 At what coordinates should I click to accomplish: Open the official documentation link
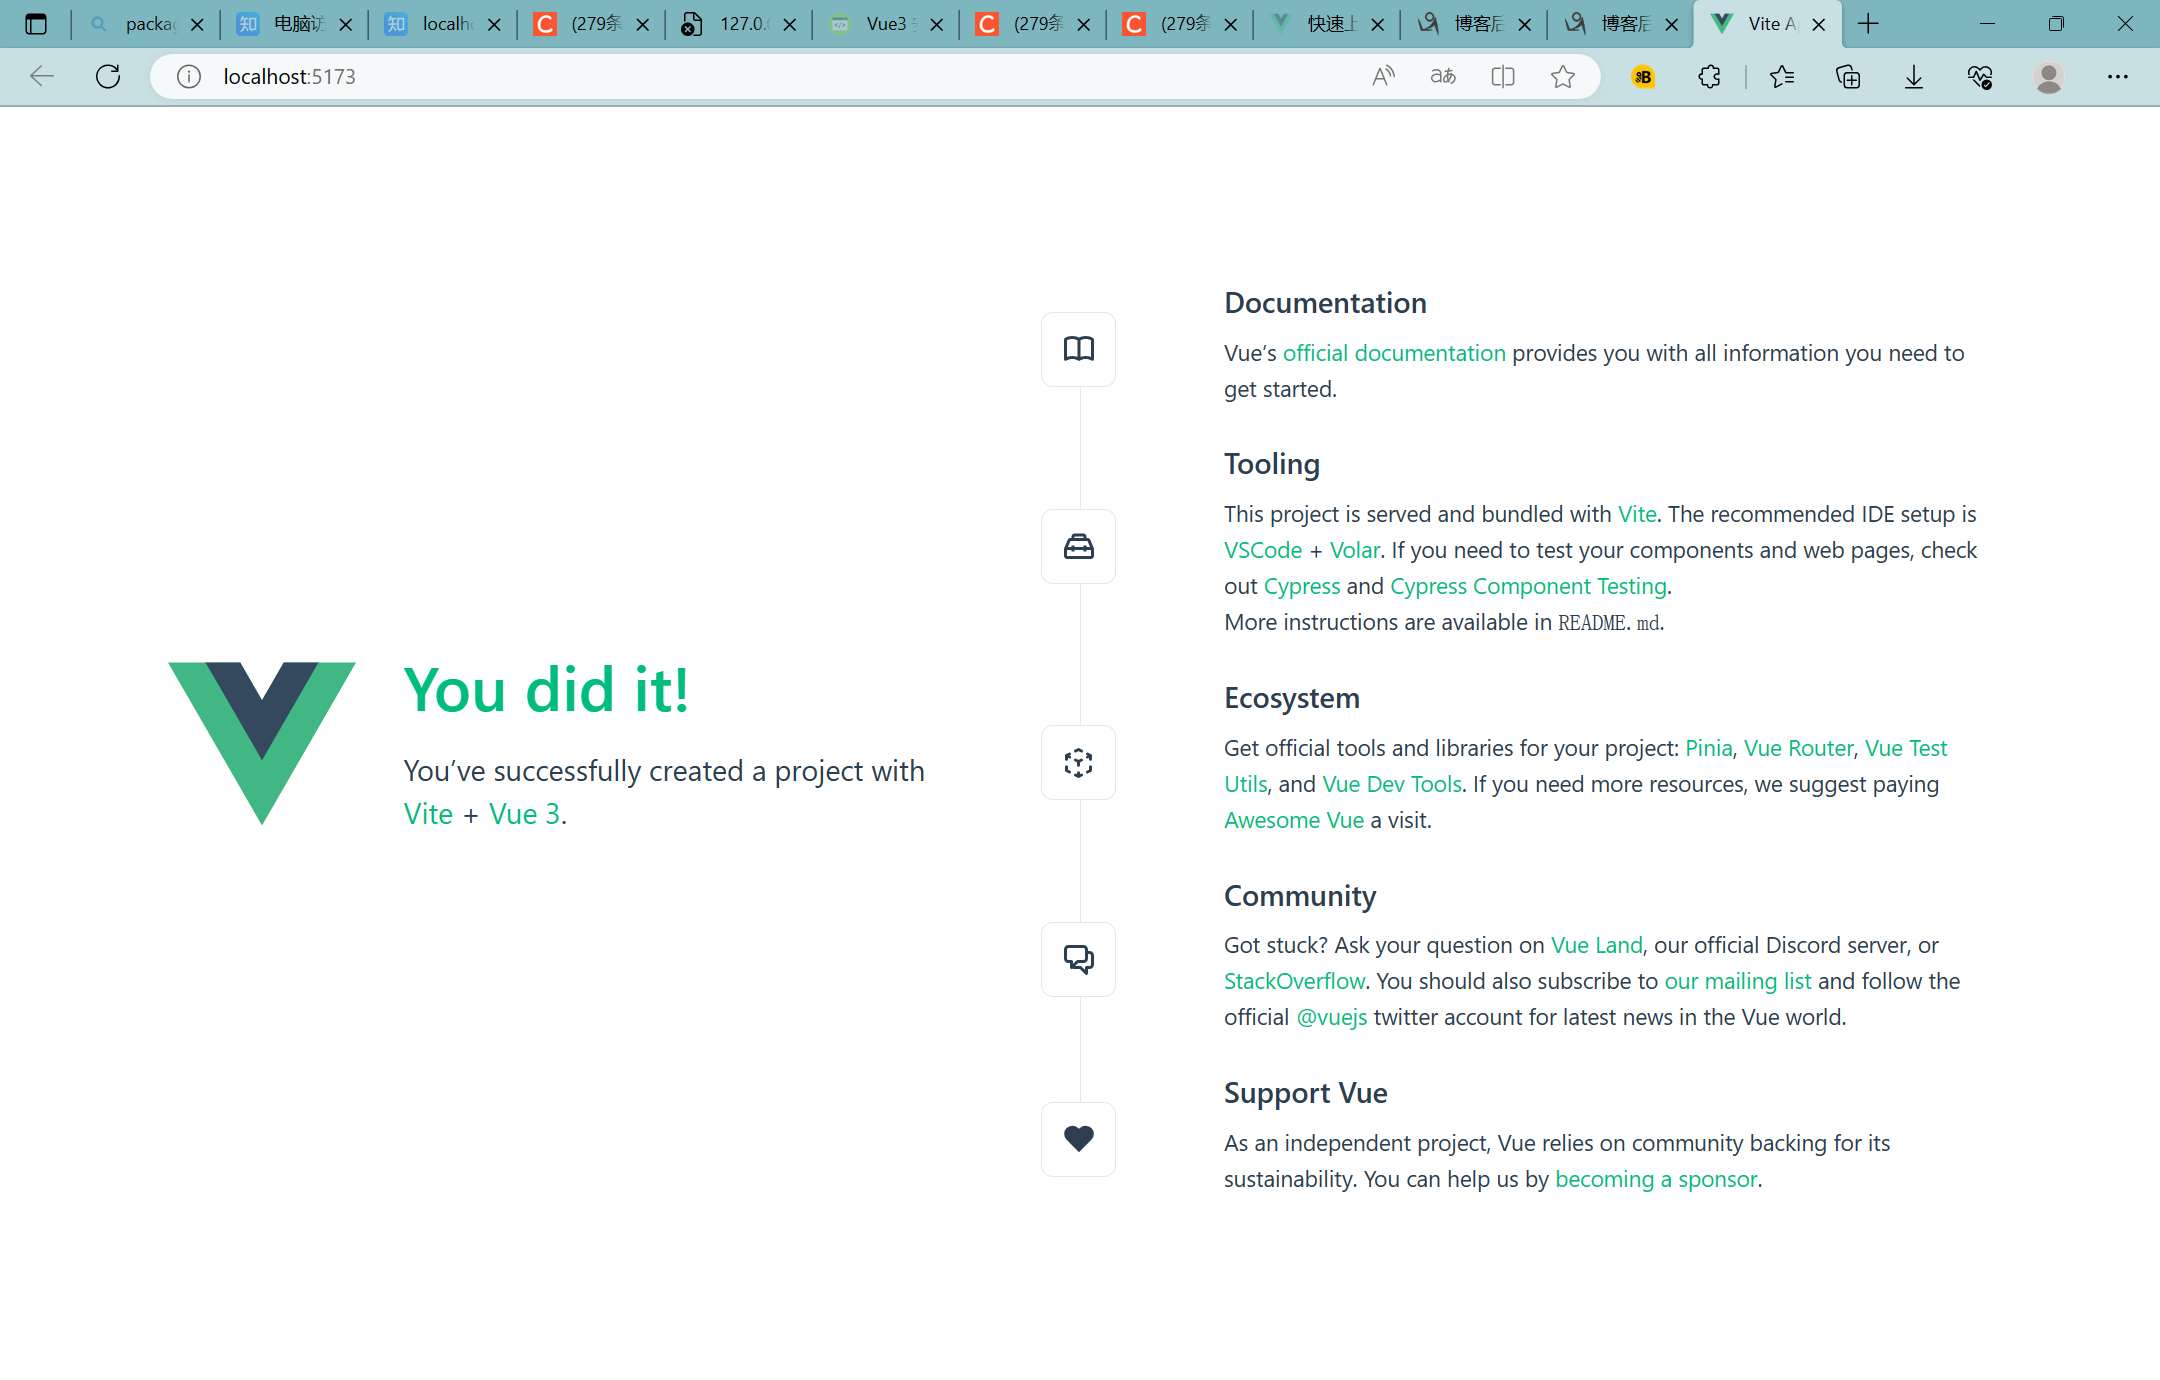1393,353
